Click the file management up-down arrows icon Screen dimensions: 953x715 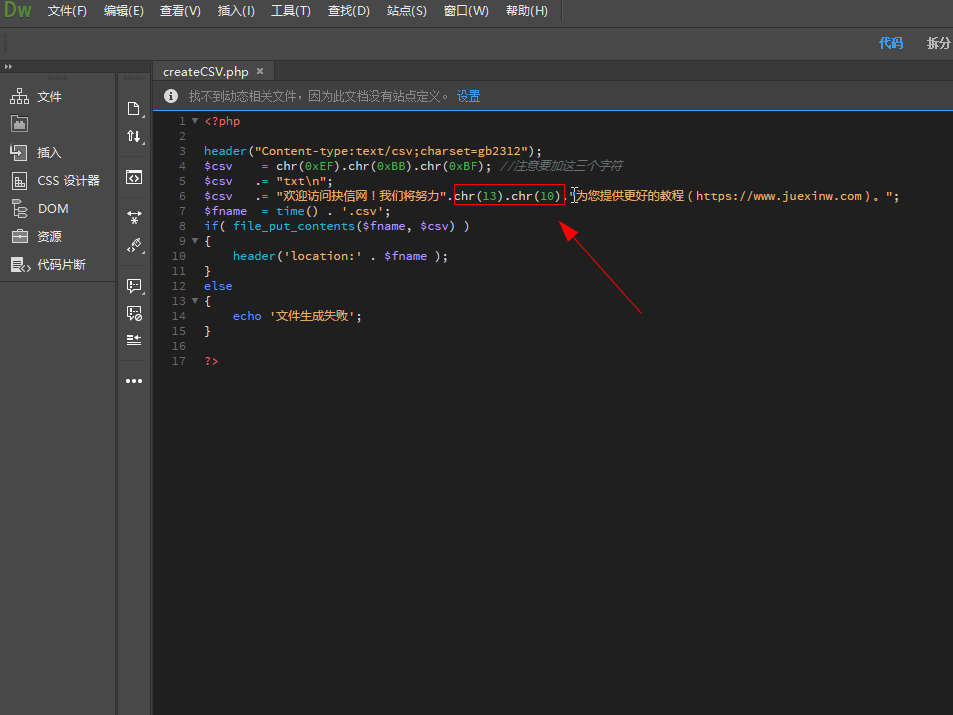(133, 136)
